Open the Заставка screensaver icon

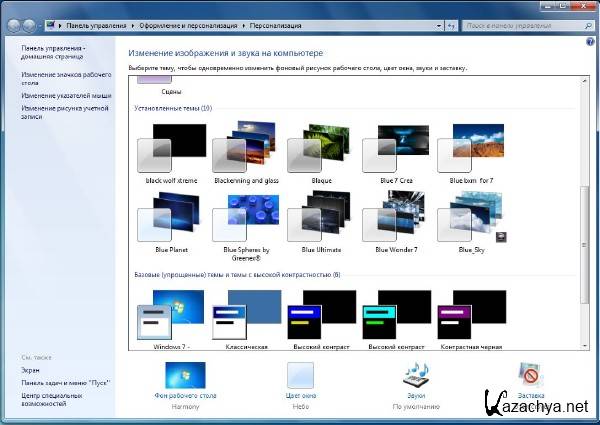tap(531, 378)
